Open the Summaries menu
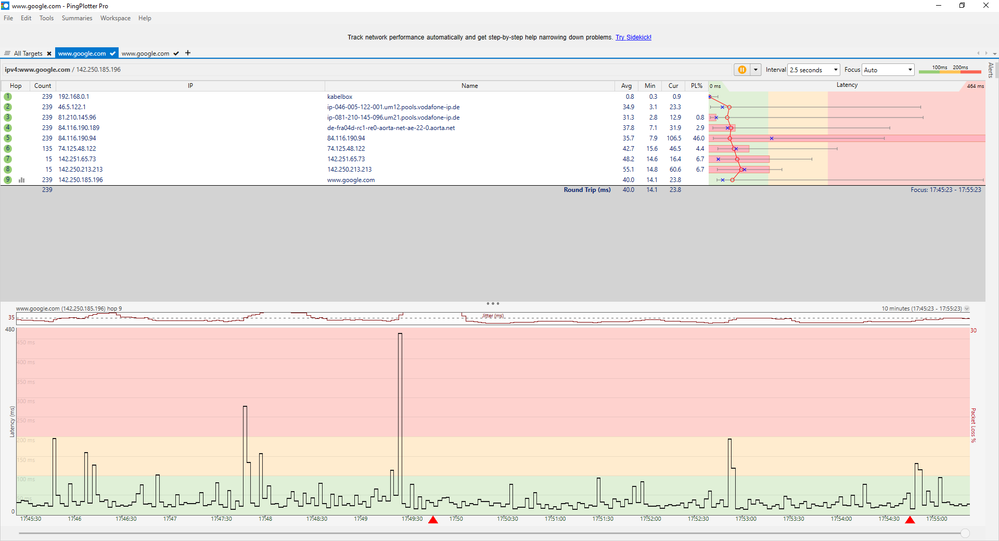 [76, 18]
